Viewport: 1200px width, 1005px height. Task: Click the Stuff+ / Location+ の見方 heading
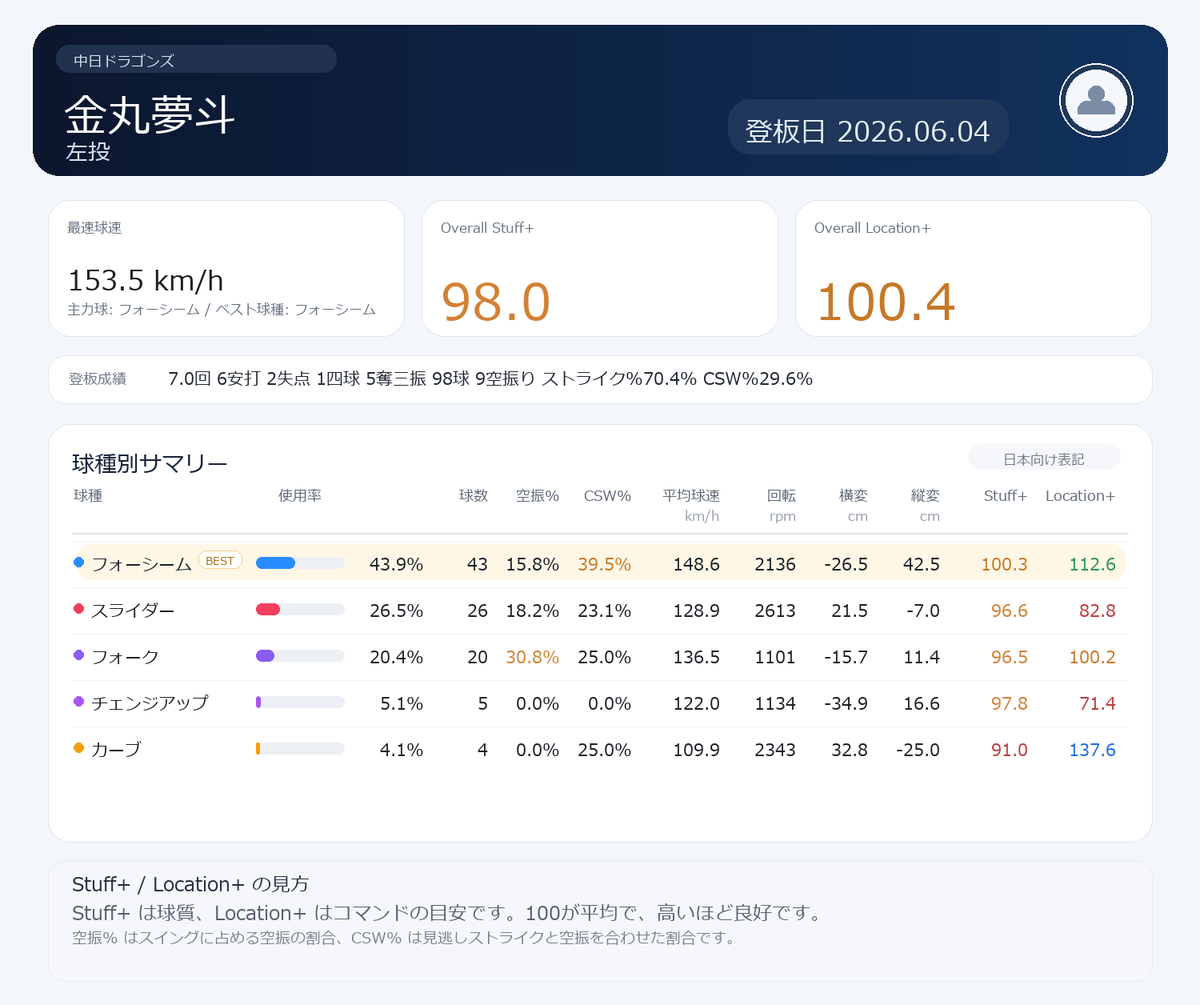point(190,884)
